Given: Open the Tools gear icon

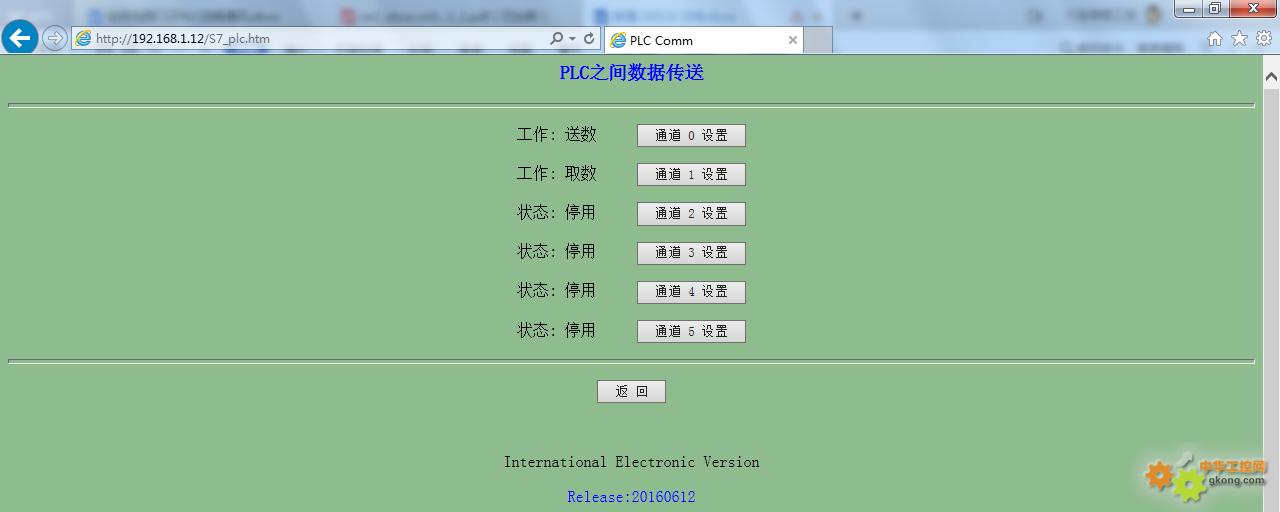Looking at the screenshot, I should click(1264, 39).
